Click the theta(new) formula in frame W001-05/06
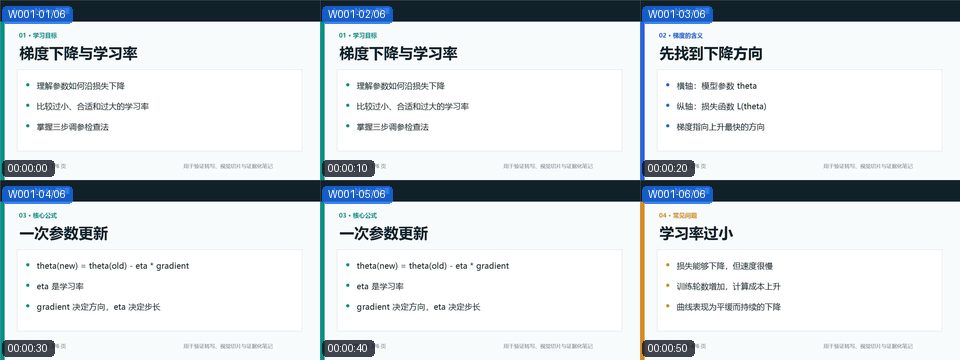Image resolution: width=960 pixels, height=360 pixels. click(433, 266)
